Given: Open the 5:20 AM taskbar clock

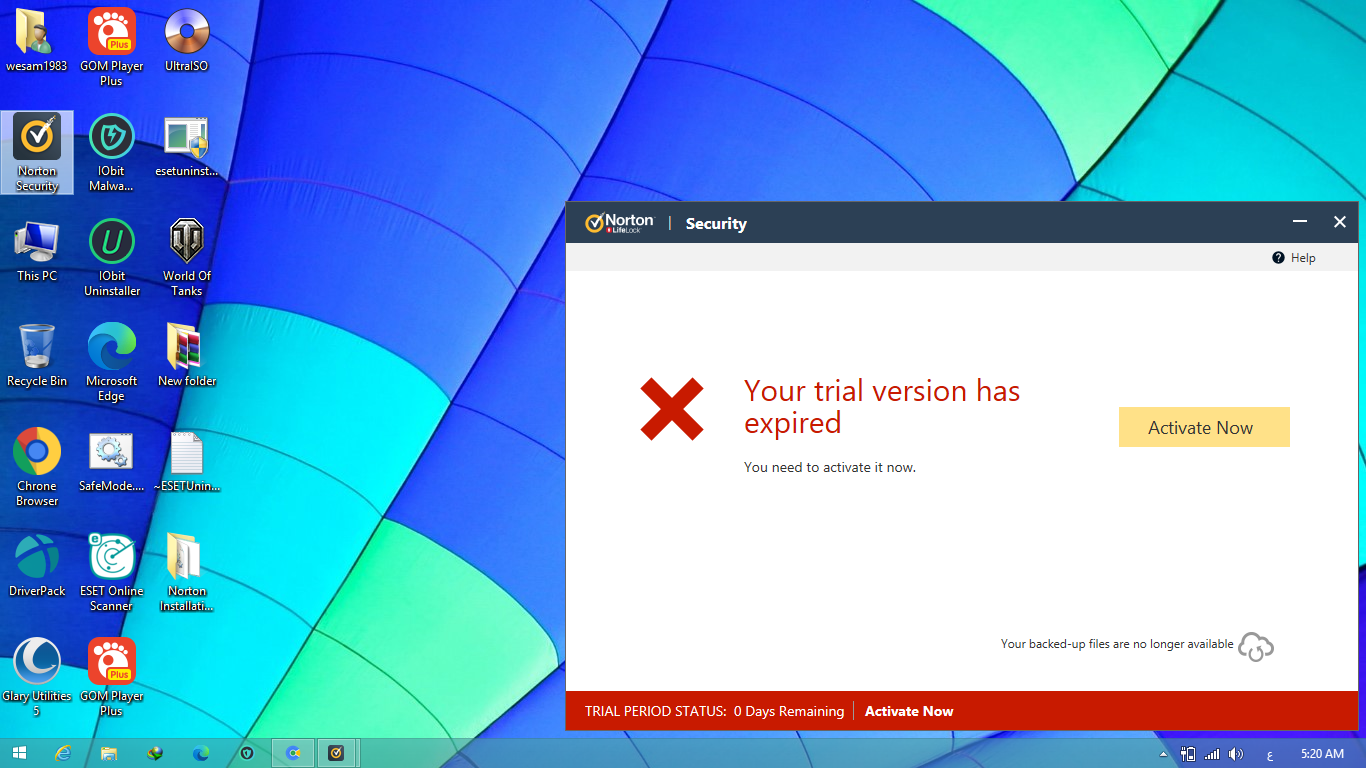Looking at the screenshot, I should pos(1322,754).
